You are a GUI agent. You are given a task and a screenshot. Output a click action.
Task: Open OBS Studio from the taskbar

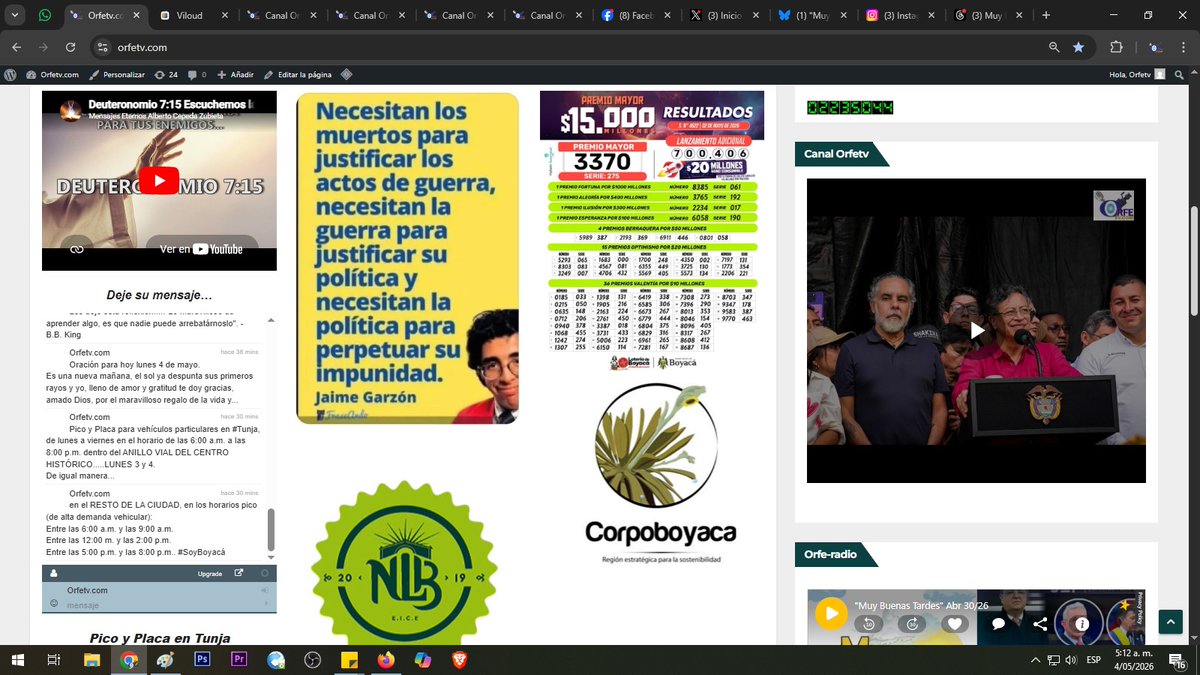point(312,660)
